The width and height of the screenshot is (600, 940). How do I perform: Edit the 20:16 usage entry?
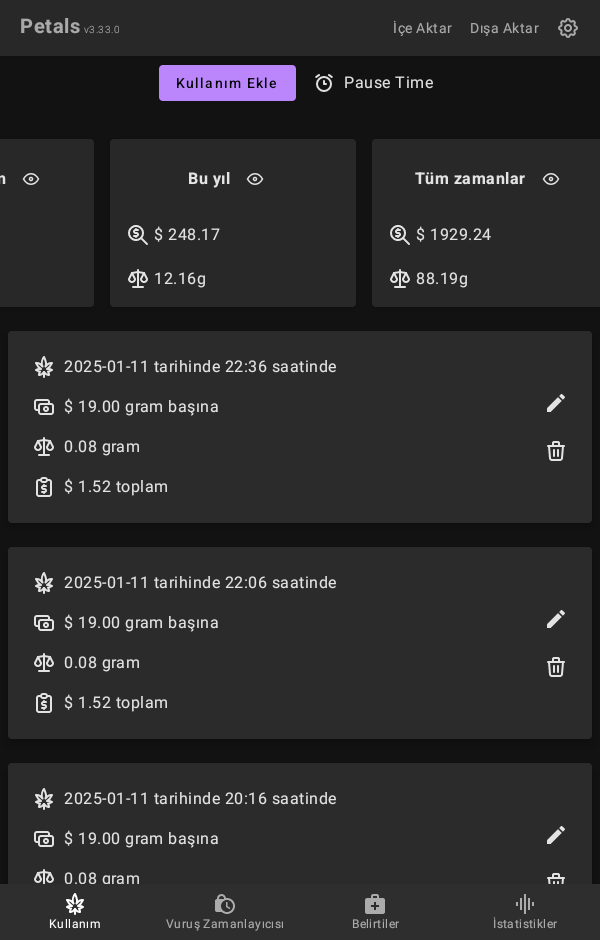click(x=556, y=835)
